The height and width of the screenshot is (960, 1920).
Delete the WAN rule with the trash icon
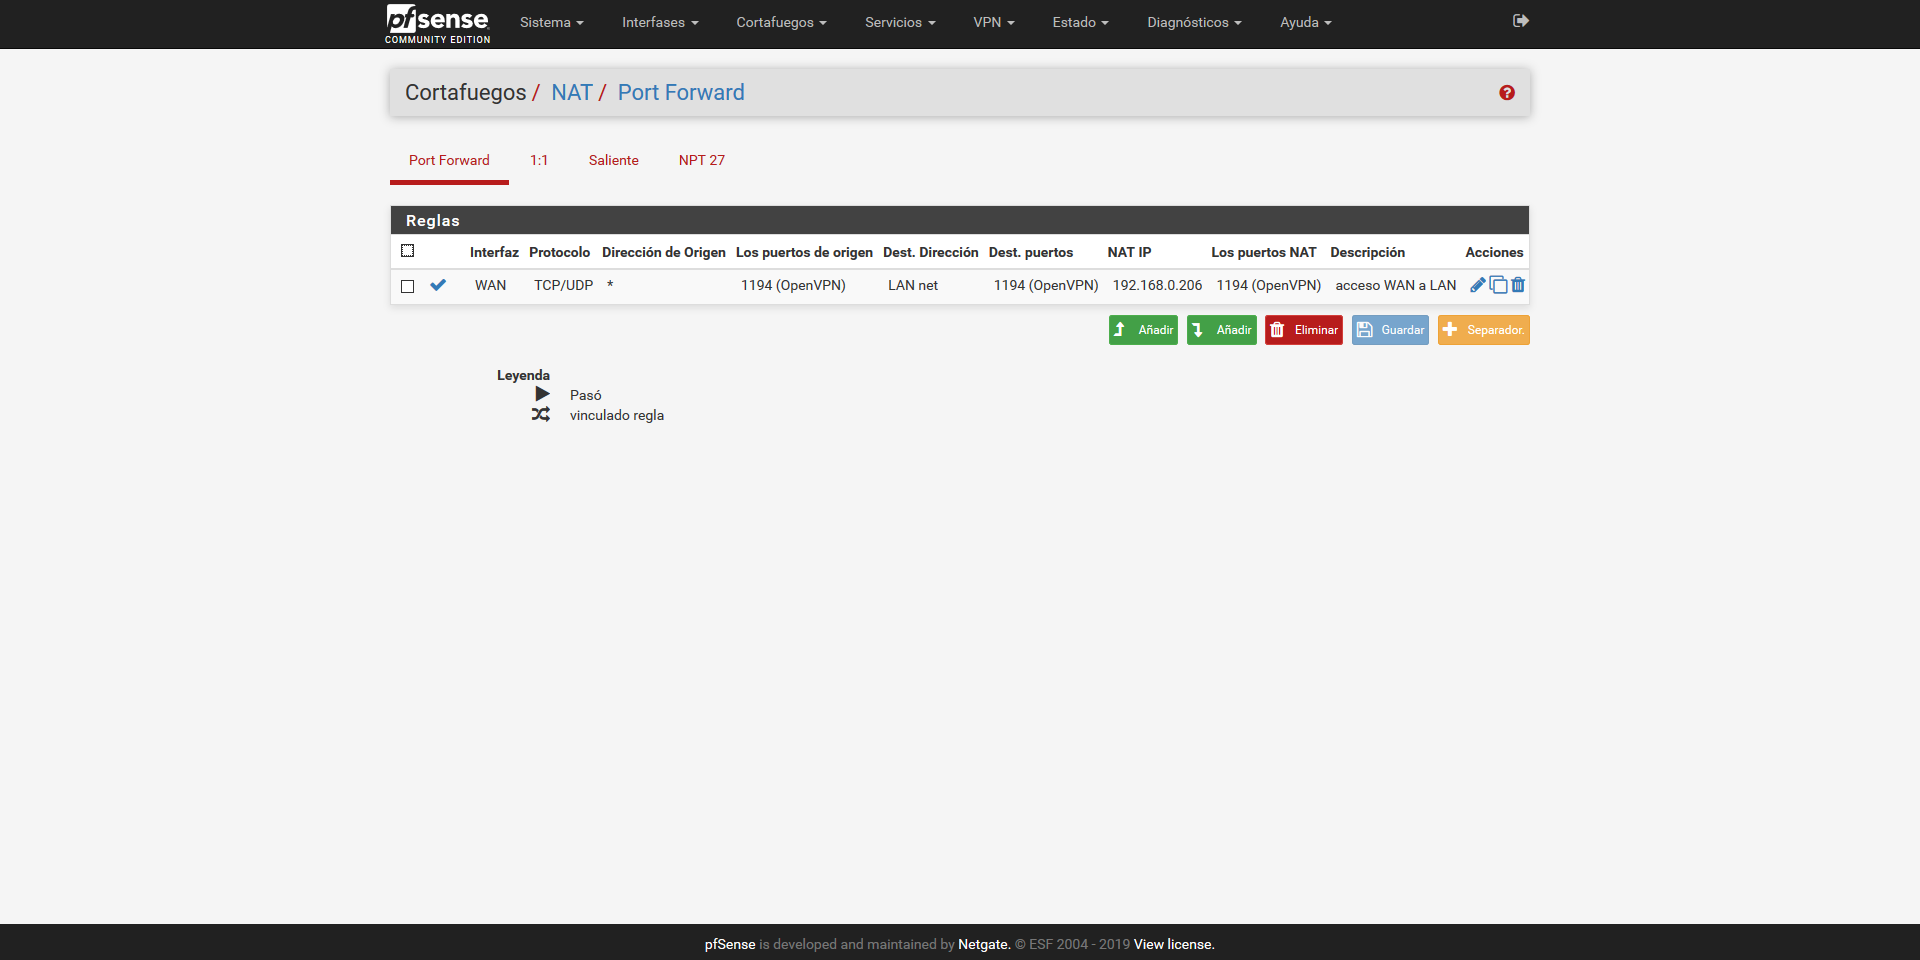tap(1518, 285)
